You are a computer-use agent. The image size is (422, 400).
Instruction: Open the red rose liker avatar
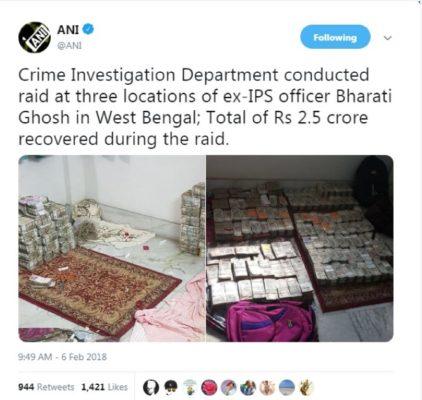pyautogui.click(x=209, y=387)
